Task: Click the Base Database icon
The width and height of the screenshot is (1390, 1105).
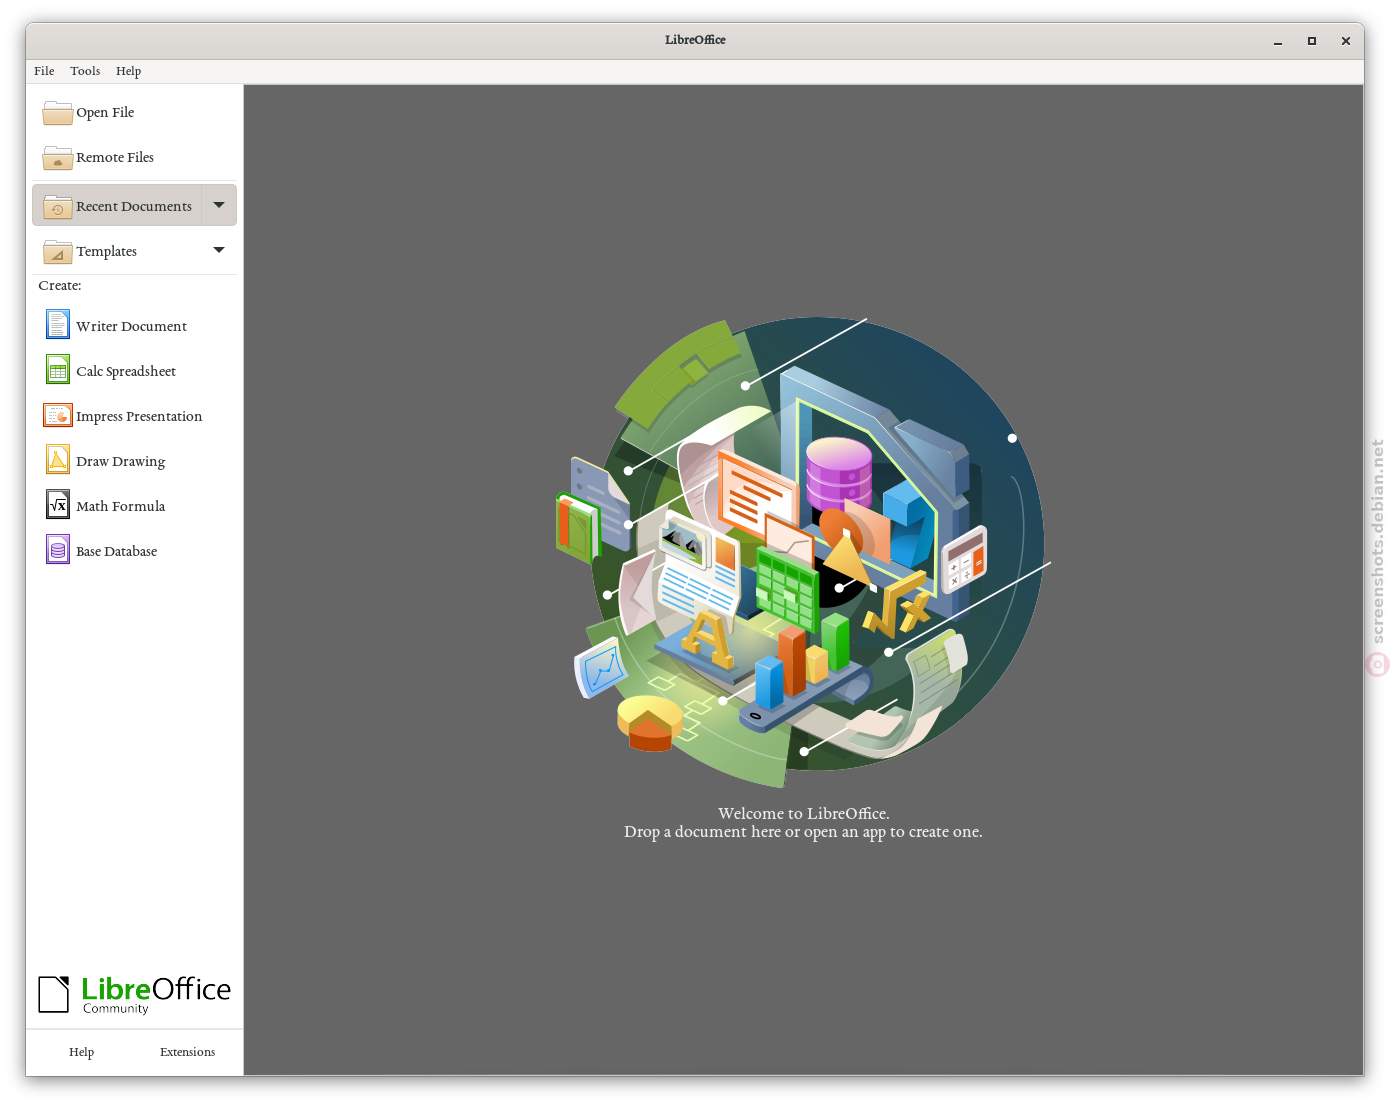Action: [x=58, y=550]
